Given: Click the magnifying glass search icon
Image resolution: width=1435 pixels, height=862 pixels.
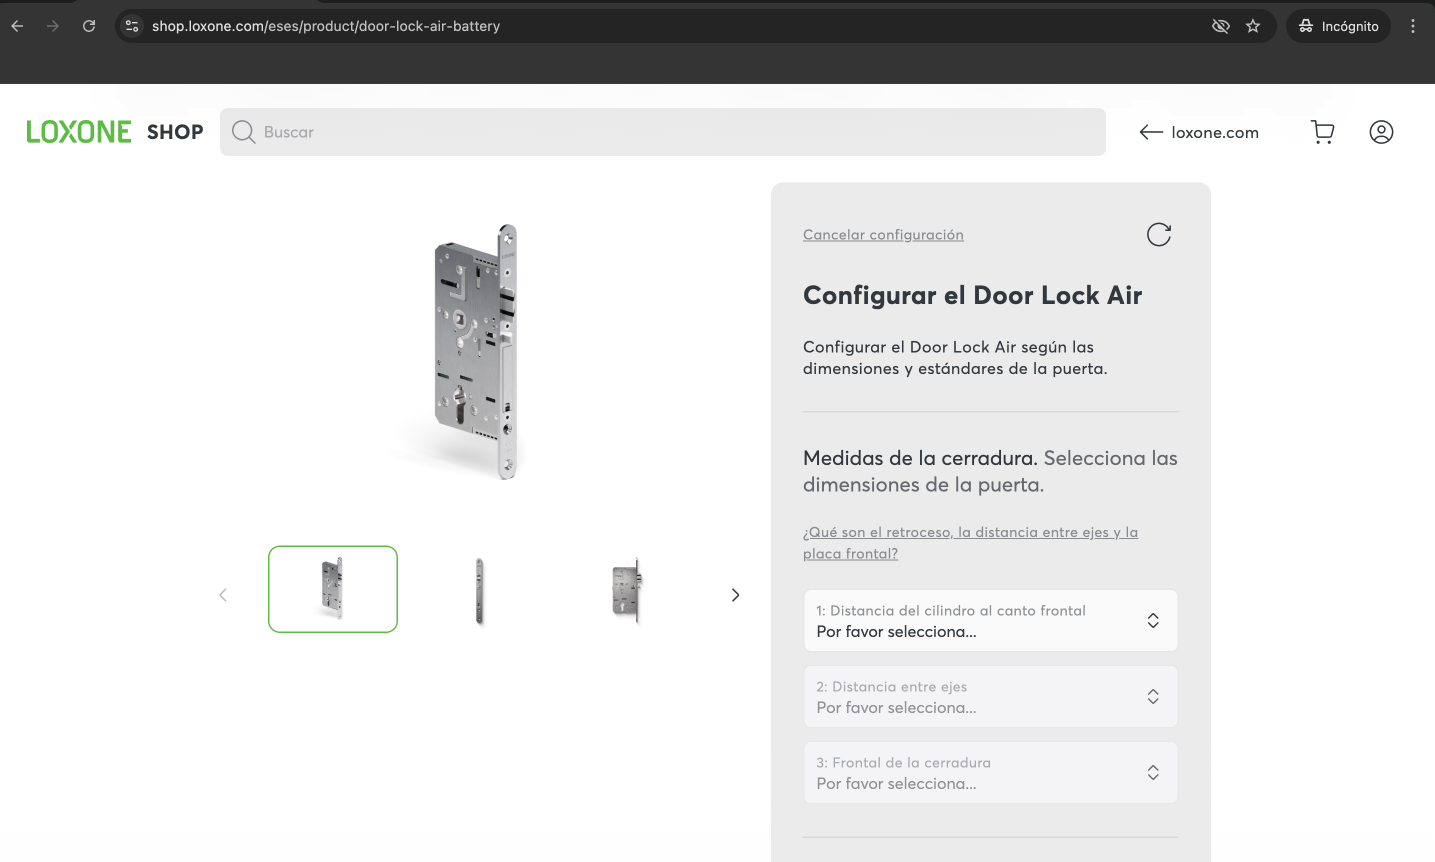Looking at the screenshot, I should (243, 132).
